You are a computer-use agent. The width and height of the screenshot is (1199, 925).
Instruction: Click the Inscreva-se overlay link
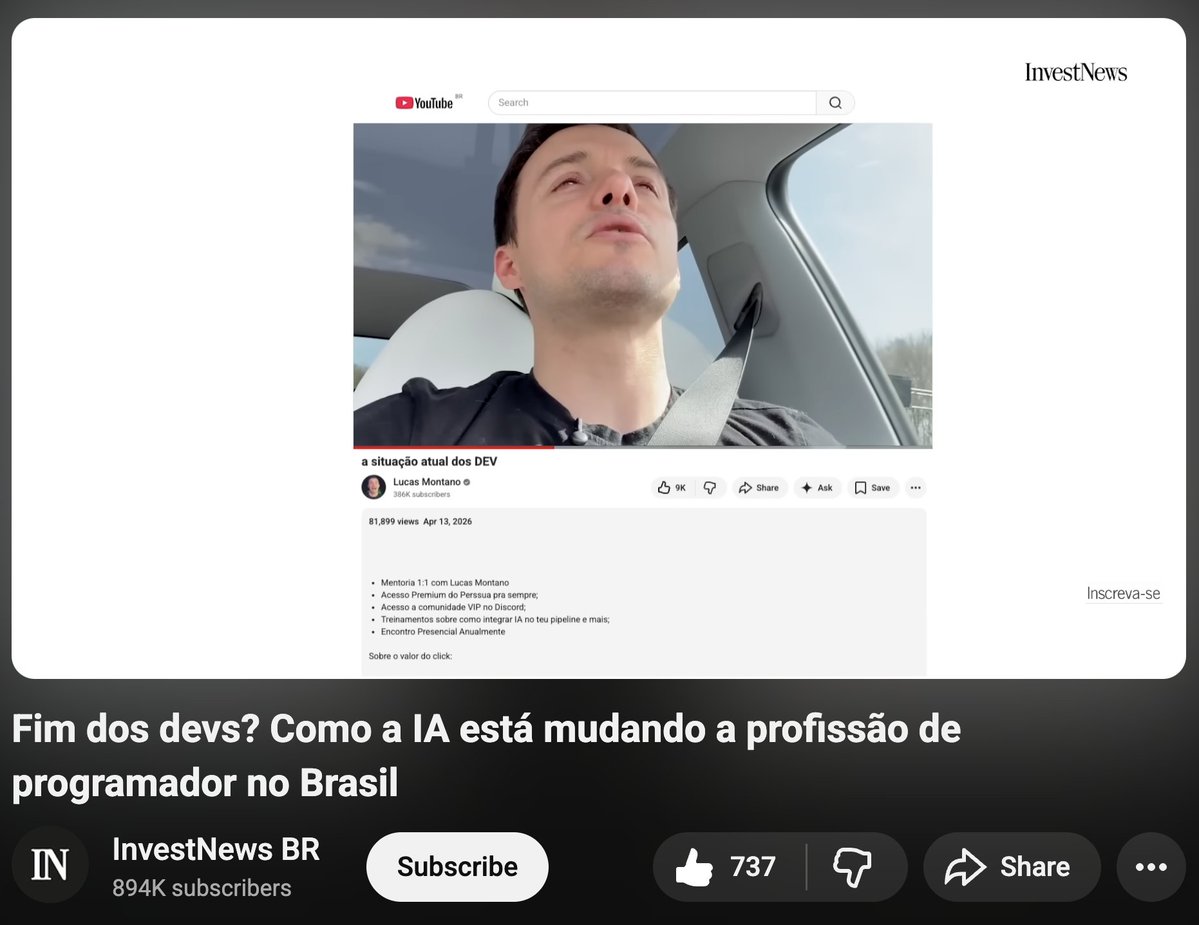click(1123, 593)
